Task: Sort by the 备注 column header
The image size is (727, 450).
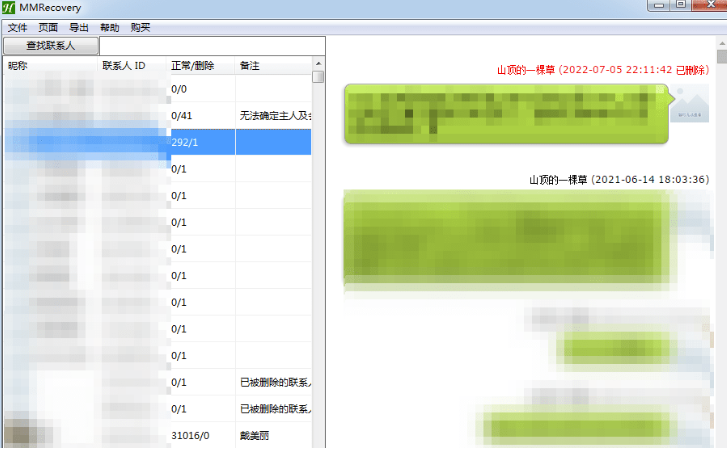Action: pos(274,66)
